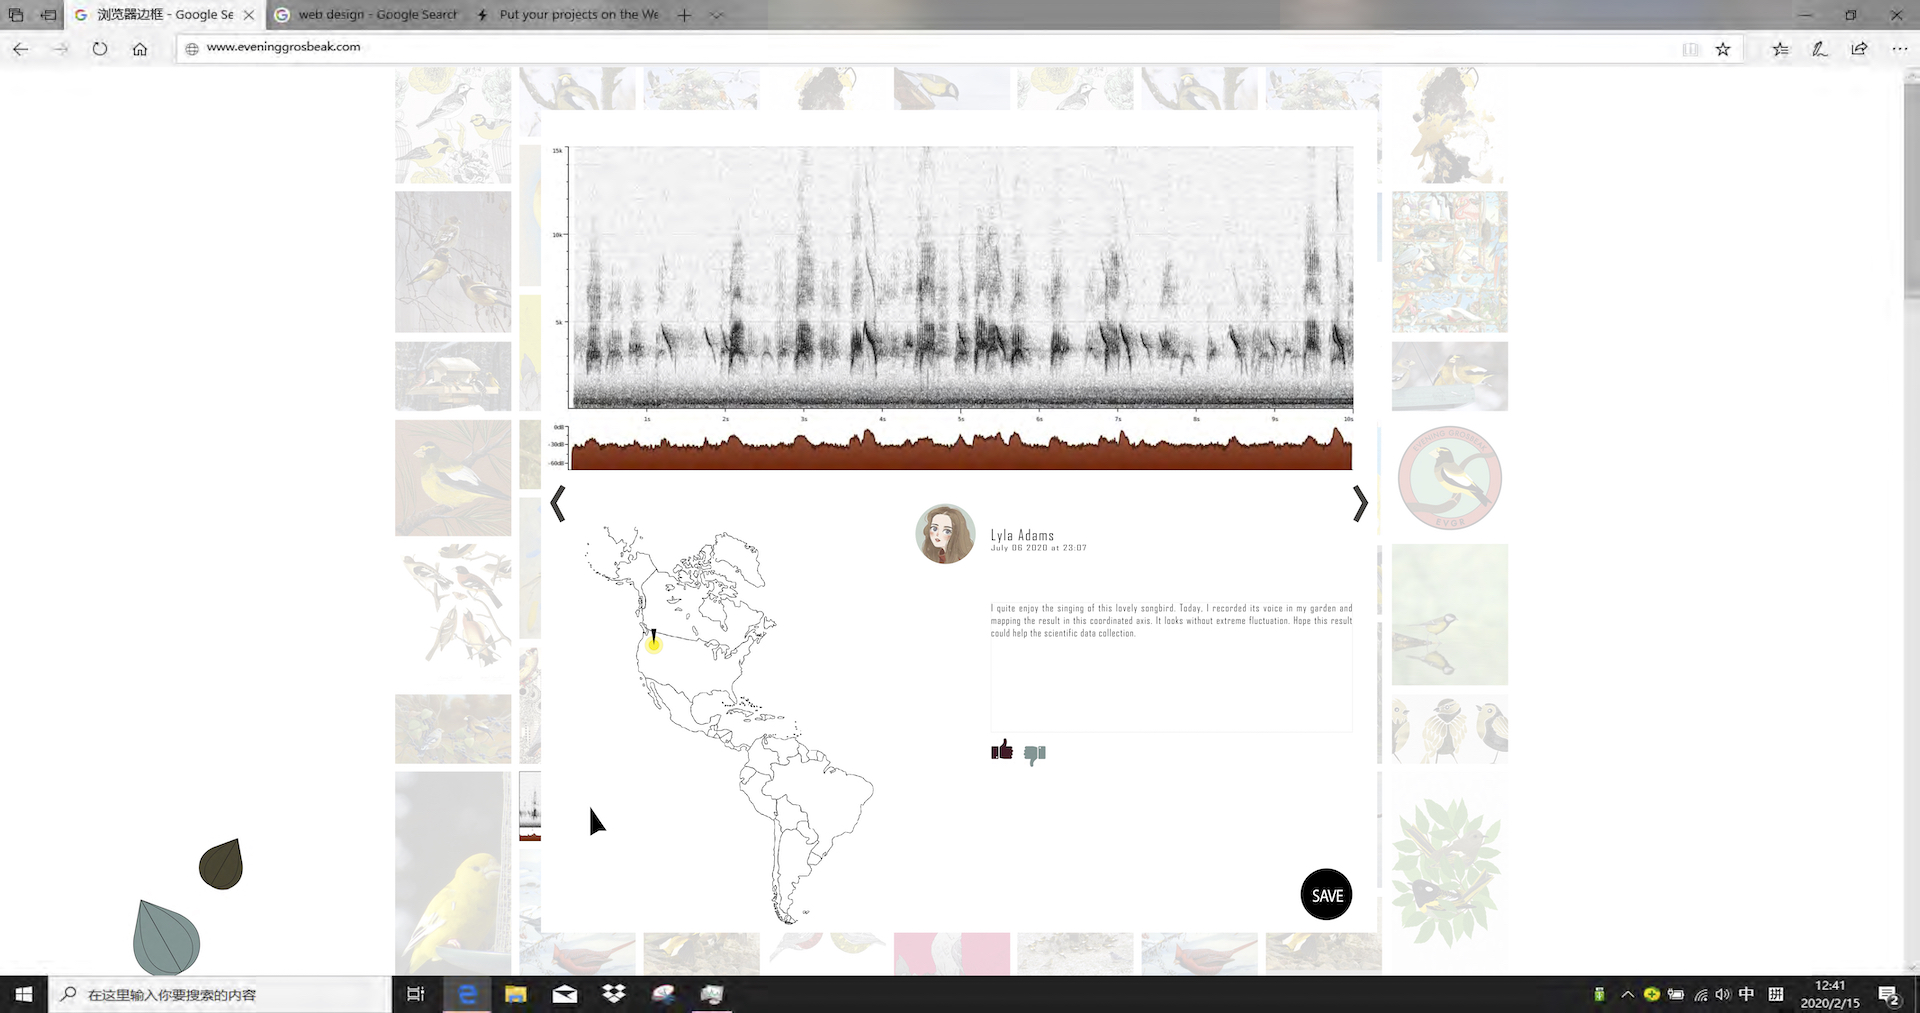Add page to favorites with star icon
The image size is (1920, 1013).
tap(1723, 49)
